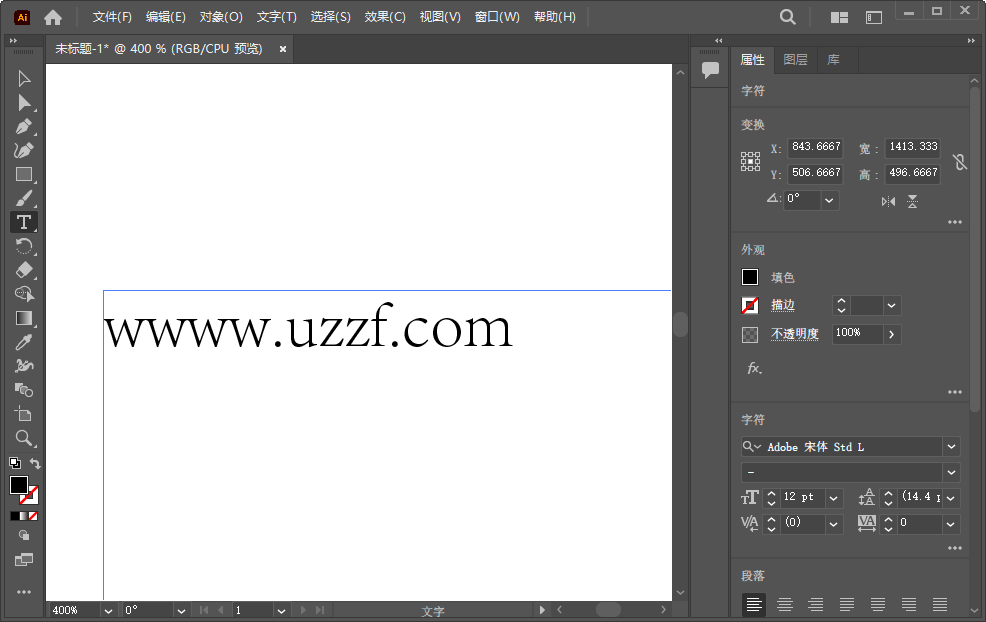Select the Eyedropper tool

[x=23, y=342]
